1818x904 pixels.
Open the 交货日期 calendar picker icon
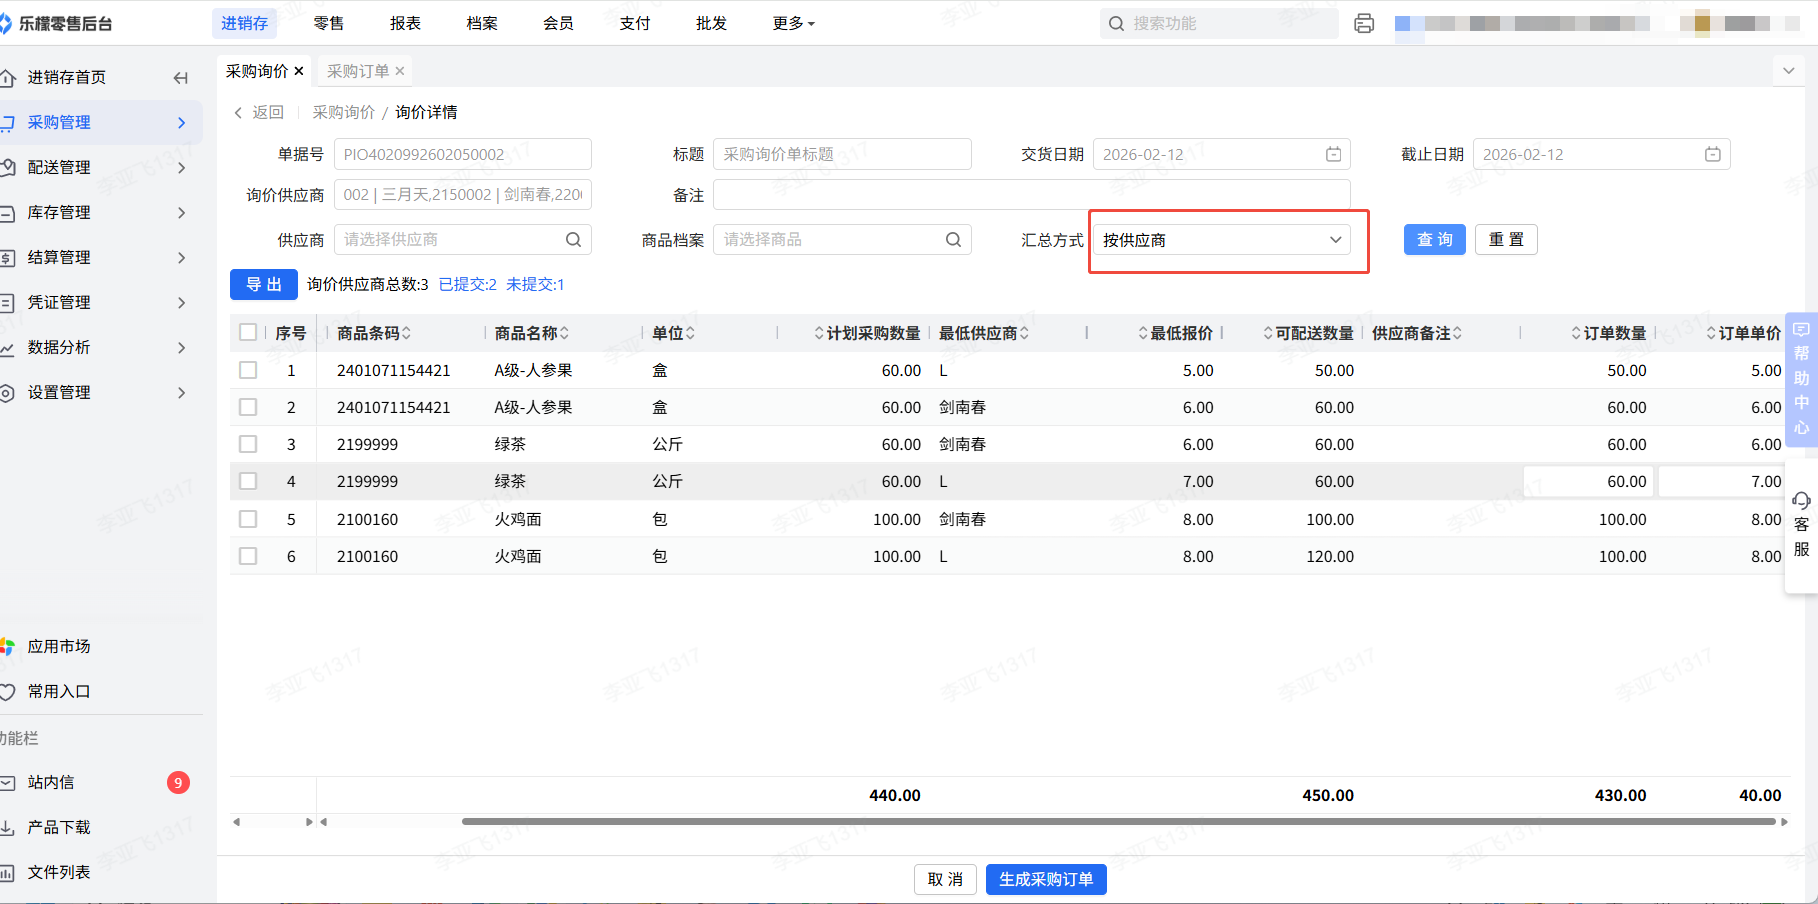(x=1333, y=154)
